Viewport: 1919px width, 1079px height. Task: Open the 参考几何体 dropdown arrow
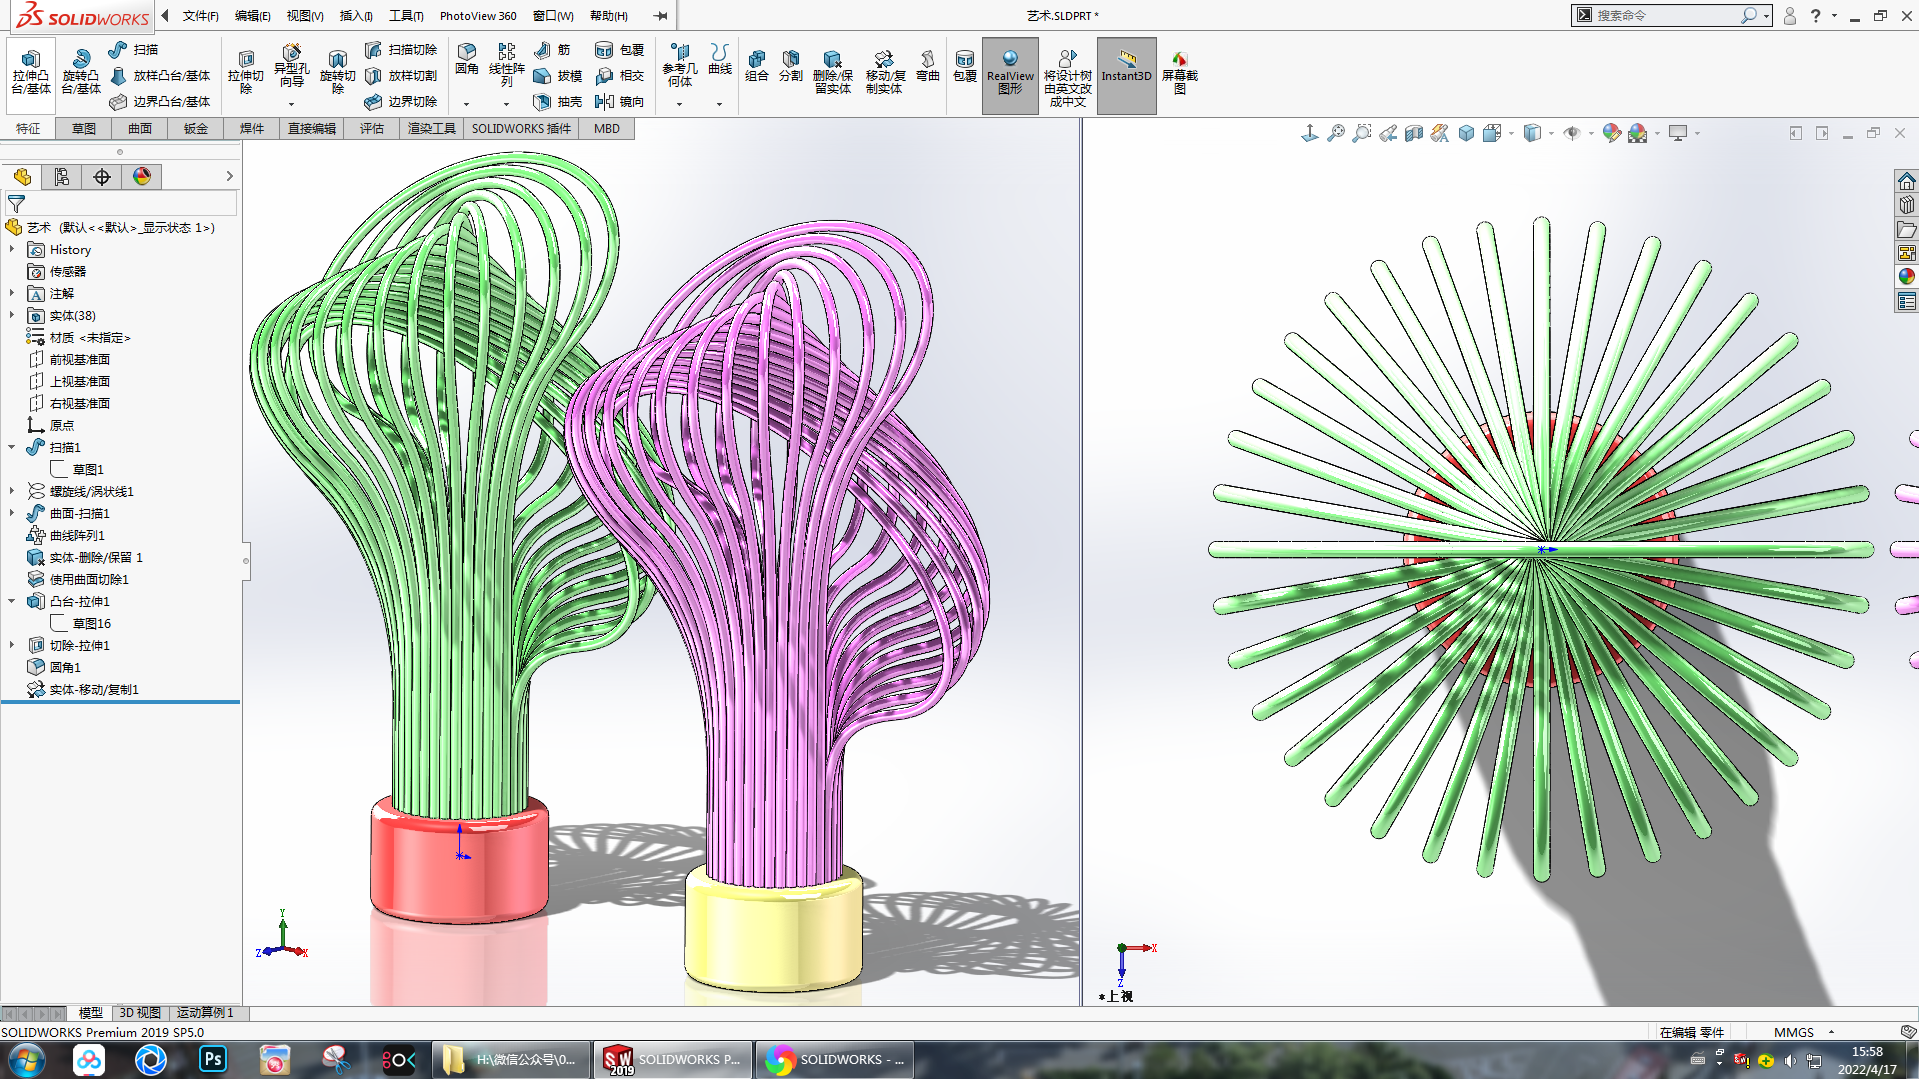point(679,104)
